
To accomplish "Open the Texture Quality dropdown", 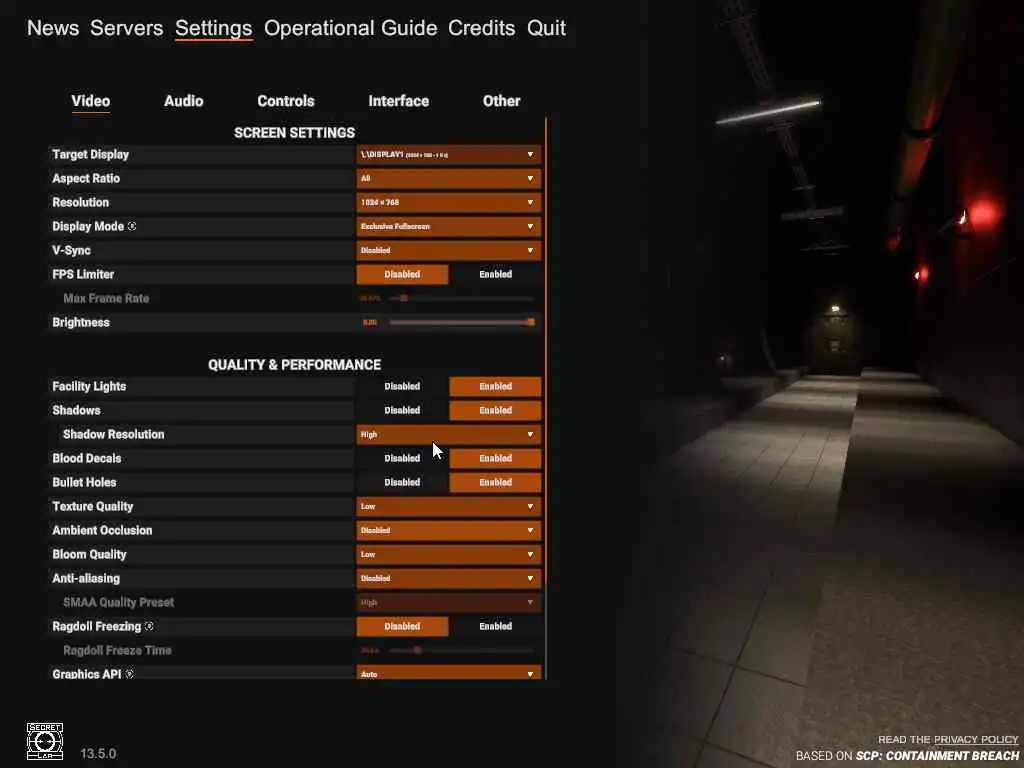I will 449,506.
